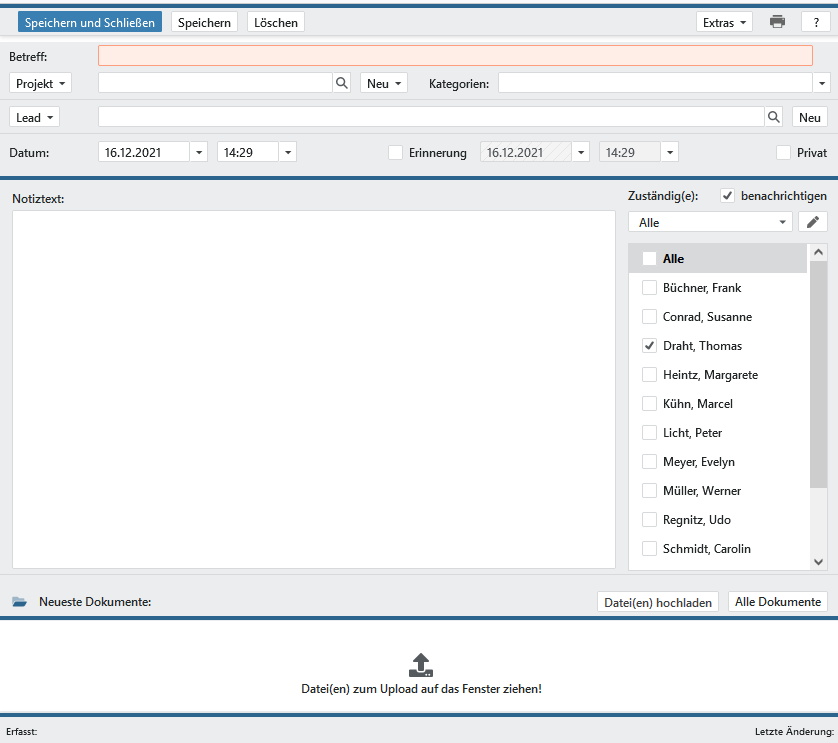Open help with the question mark button
The image size is (838, 743).
pos(816,22)
